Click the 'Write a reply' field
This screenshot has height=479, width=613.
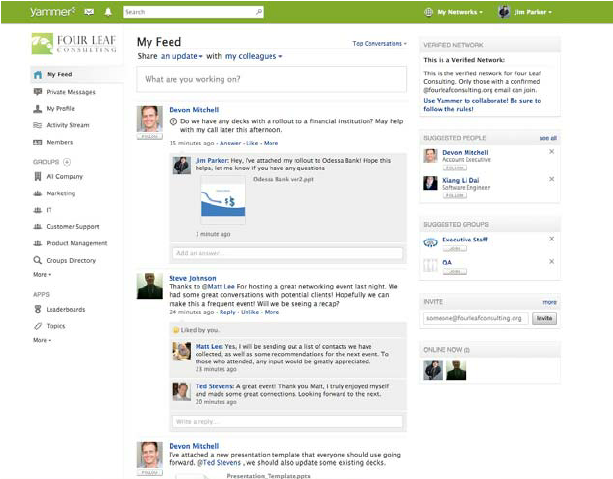[287, 422]
